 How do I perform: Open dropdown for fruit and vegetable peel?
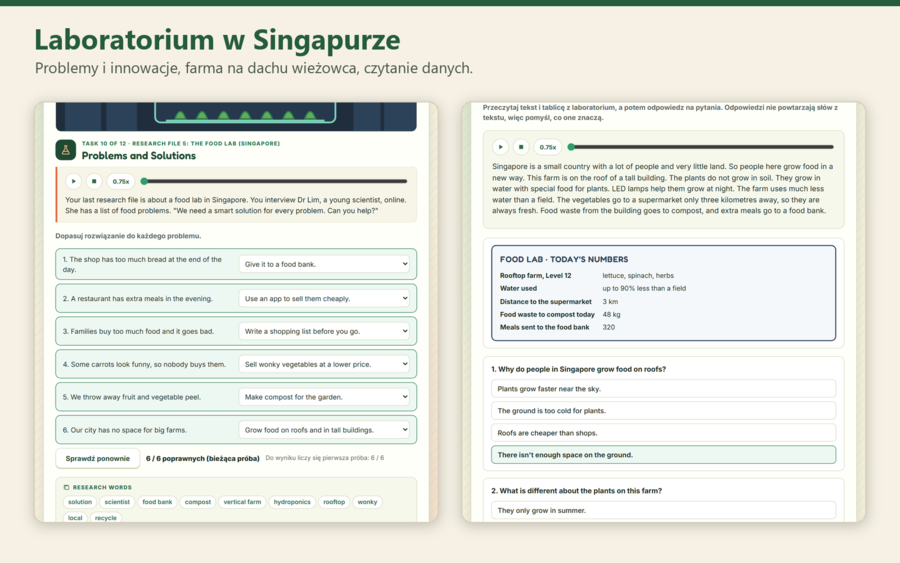coord(324,397)
